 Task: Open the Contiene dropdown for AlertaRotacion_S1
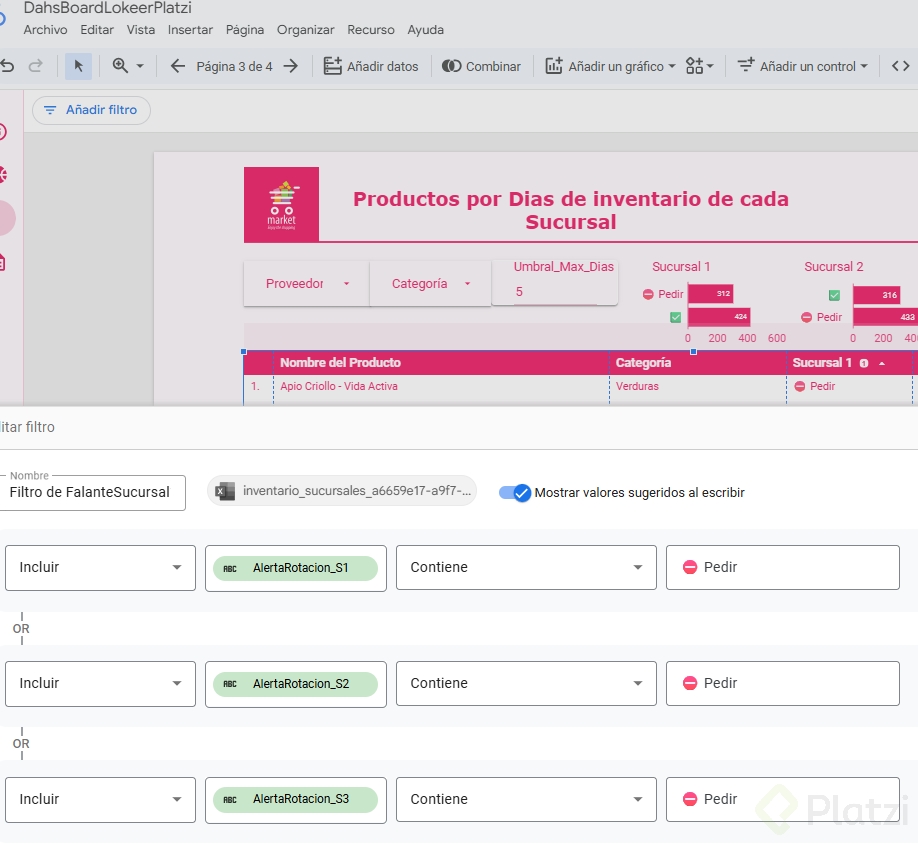(x=526, y=567)
